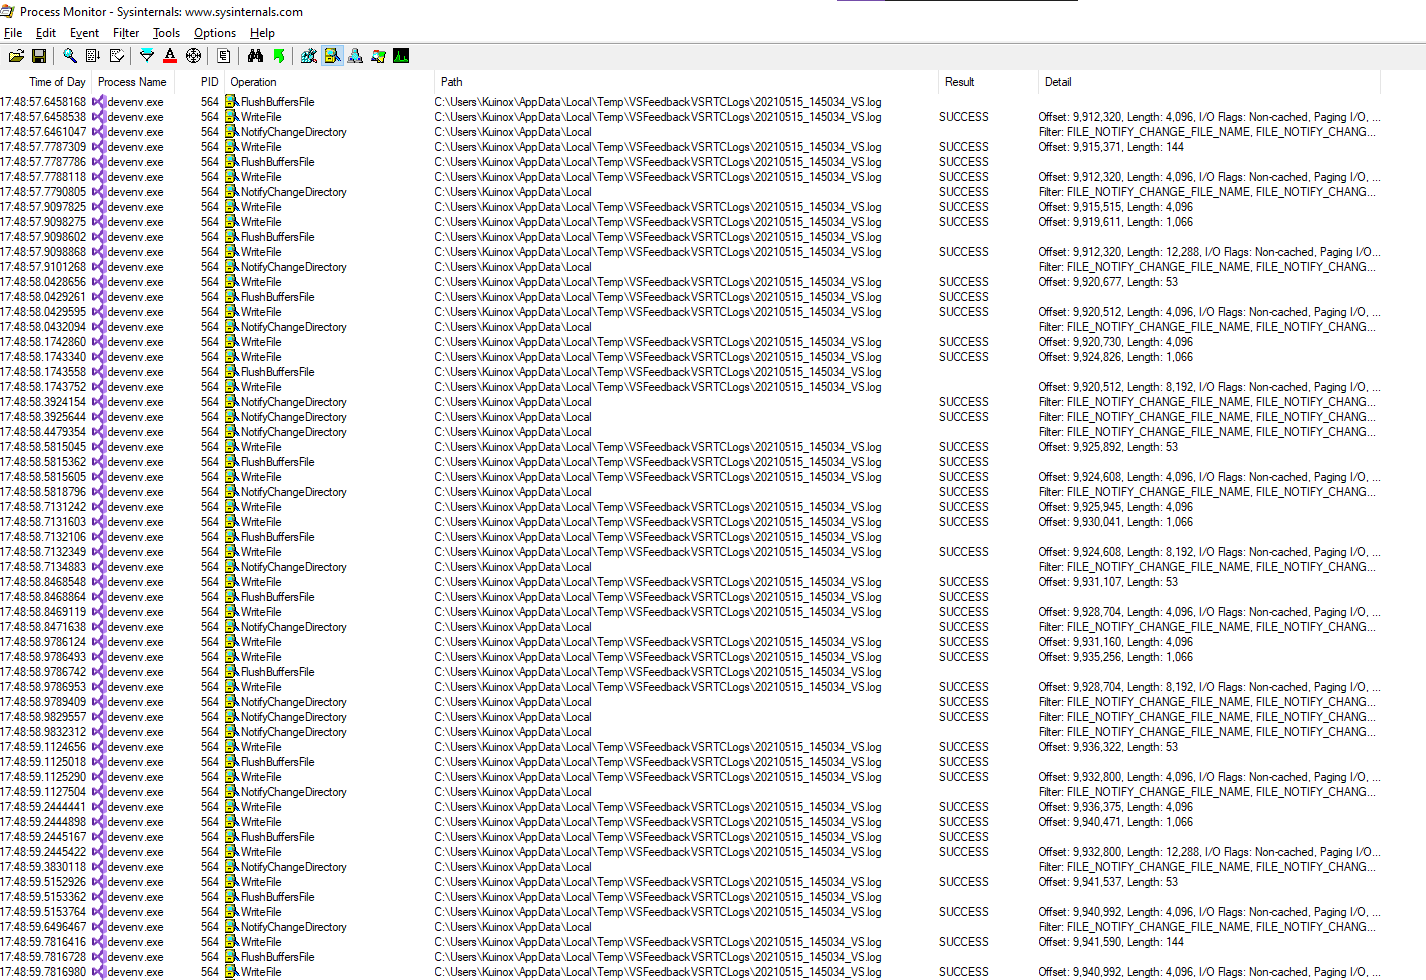Screen dimensions: 1426x980
Task: Toggle Show Profiling Events graph icon
Action: click(x=401, y=56)
